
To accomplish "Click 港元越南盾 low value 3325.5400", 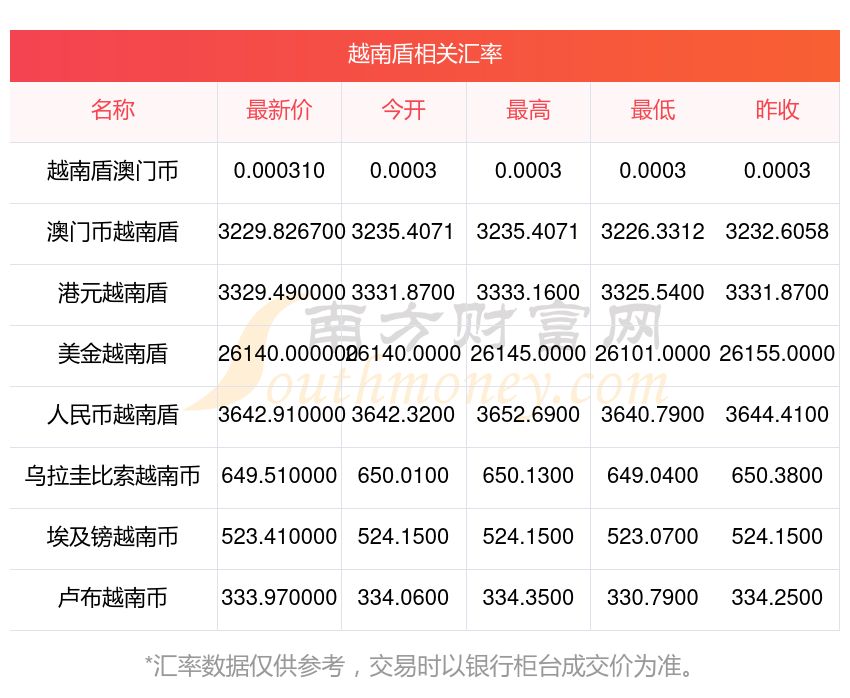I will coord(653,293).
